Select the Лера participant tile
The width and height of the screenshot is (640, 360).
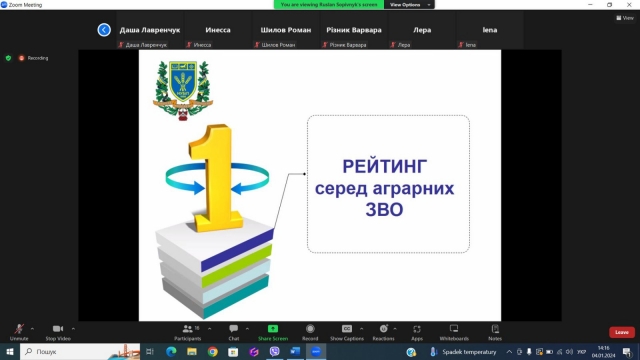[x=422, y=30]
